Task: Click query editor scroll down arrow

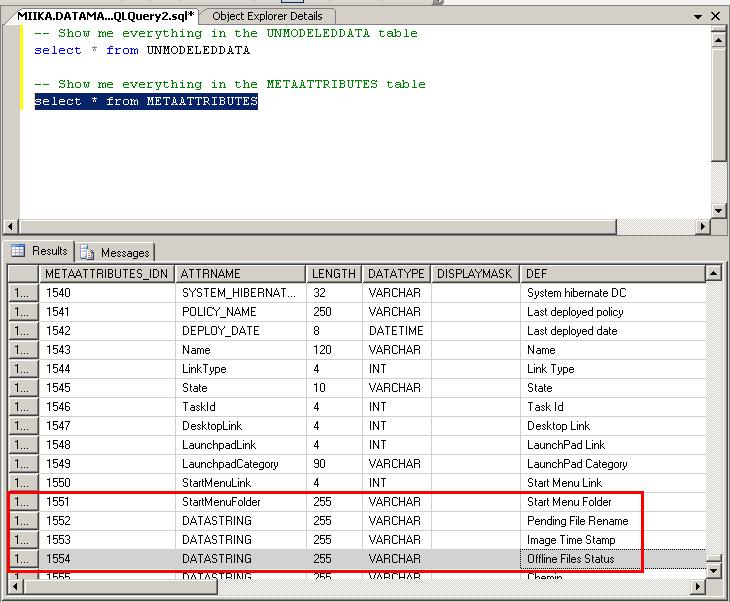Action: (718, 210)
